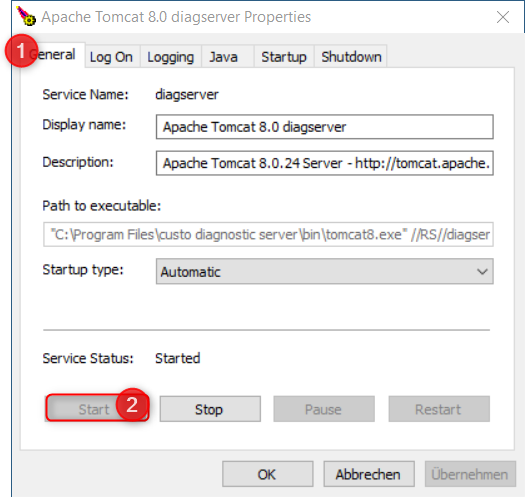The image size is (525, 497).
Task: Open the Java tab
Action: click(x=224, y=57)
